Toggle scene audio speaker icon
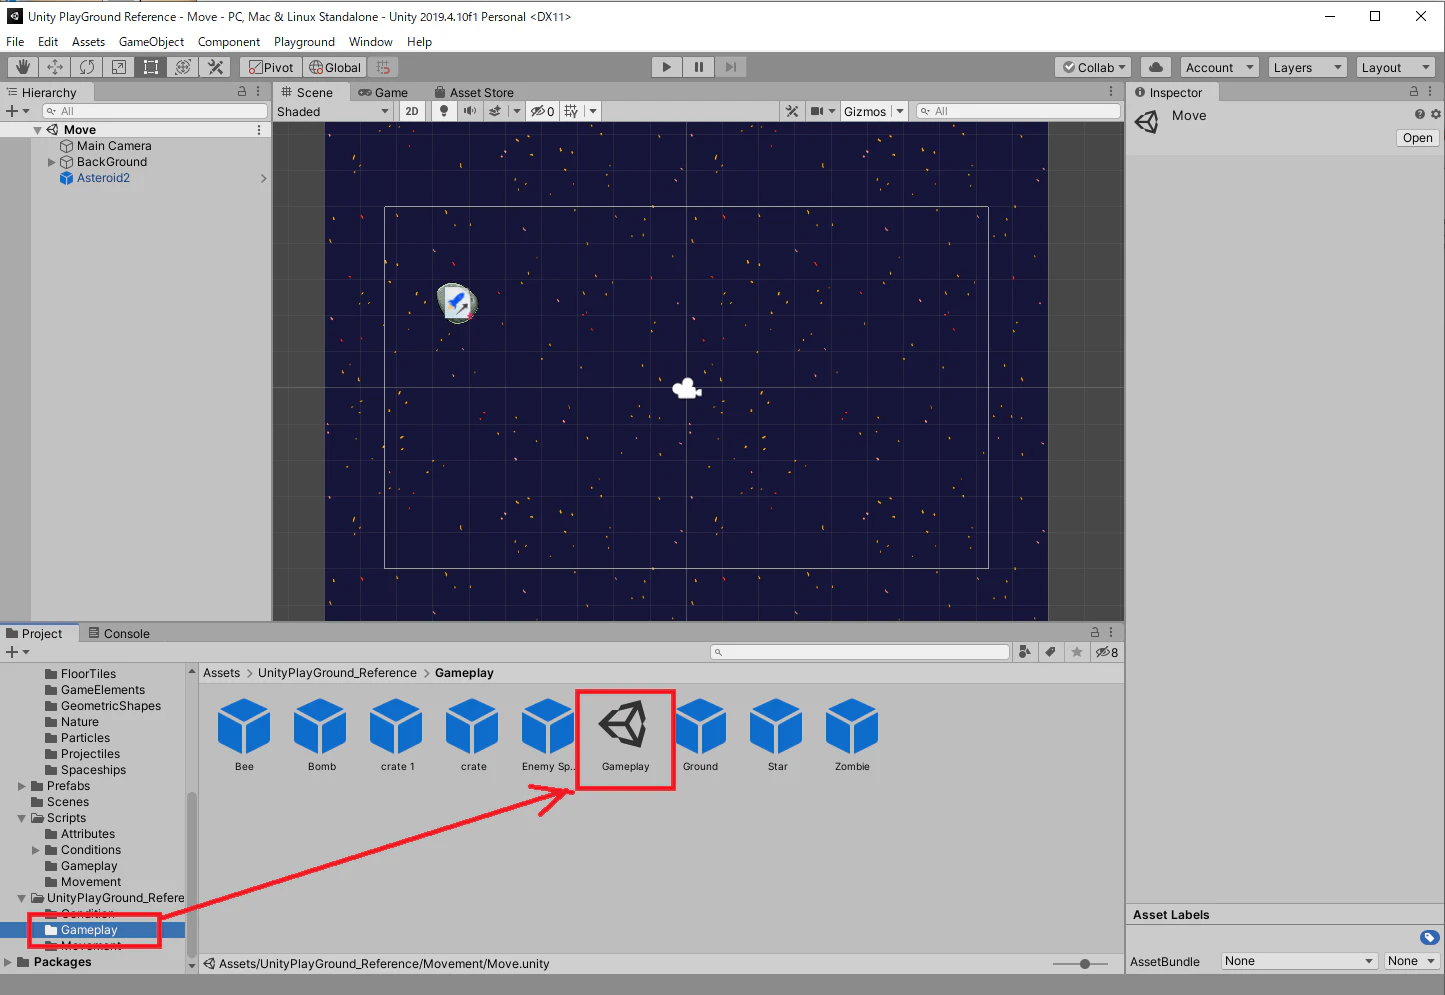Viewport: 1445px width, 995px height. (469, 111)
